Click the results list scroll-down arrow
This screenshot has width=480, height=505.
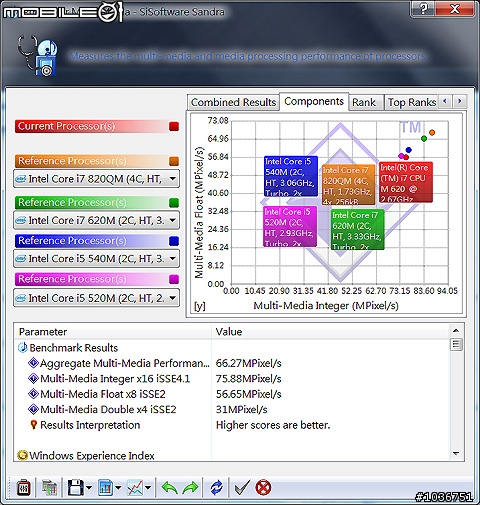point(456,453)
